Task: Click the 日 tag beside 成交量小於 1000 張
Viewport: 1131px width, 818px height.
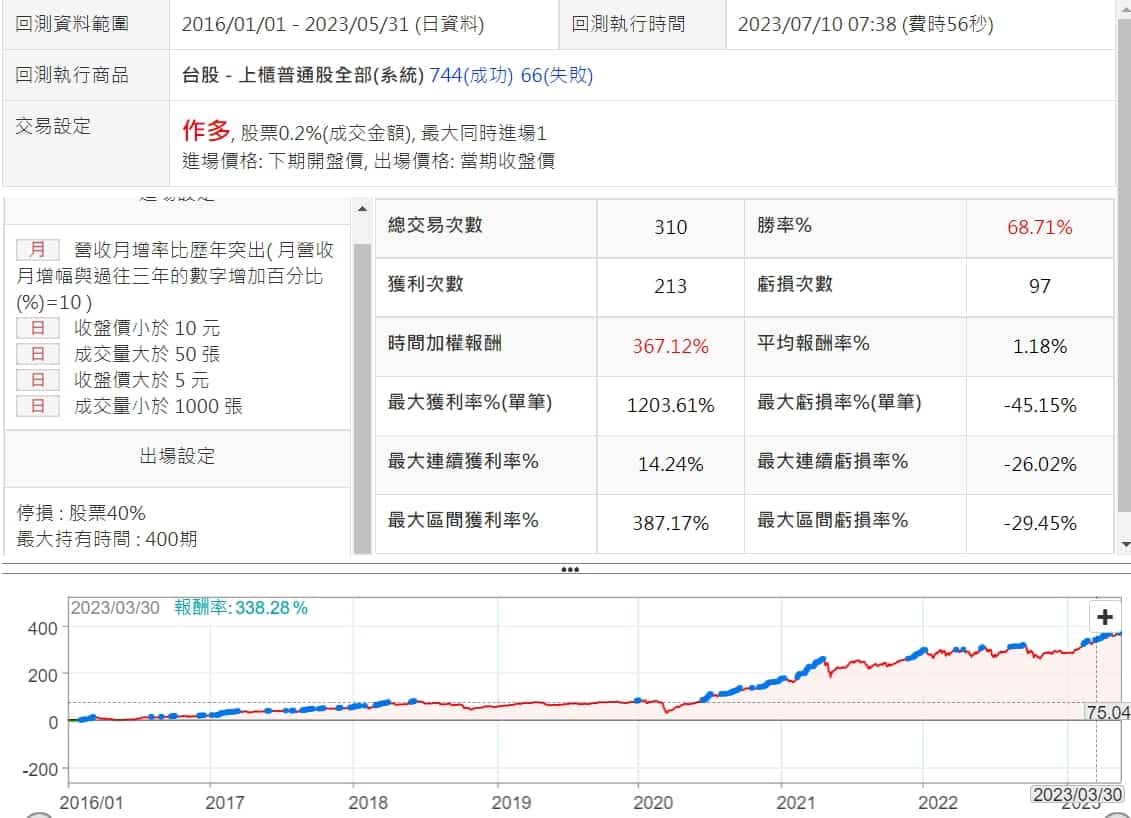Action: (38, 406)
